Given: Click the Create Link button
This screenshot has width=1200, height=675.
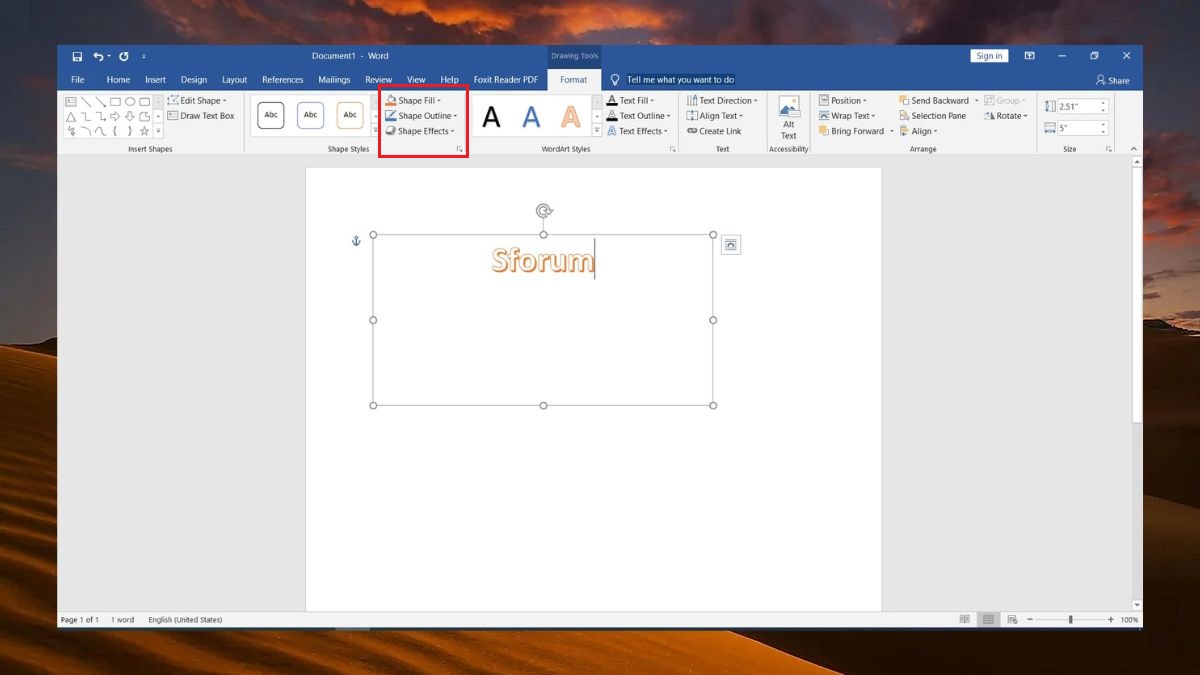Looking at the screenshot, I should (714, 131).
